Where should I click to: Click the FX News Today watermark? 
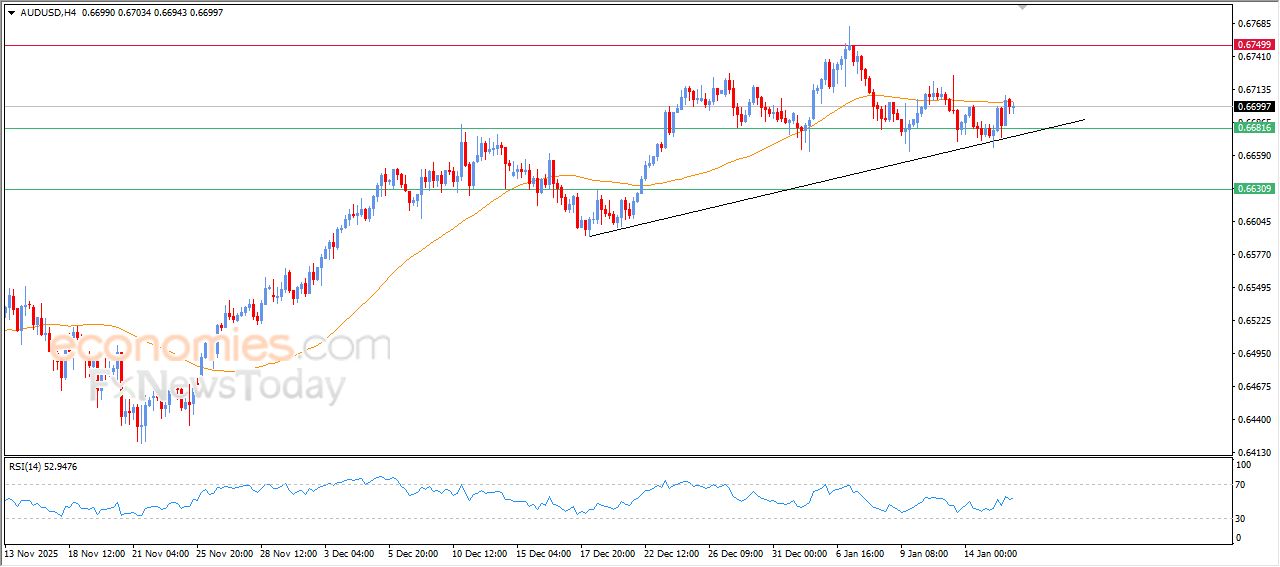pyautogui.click(x=220, y=387)
